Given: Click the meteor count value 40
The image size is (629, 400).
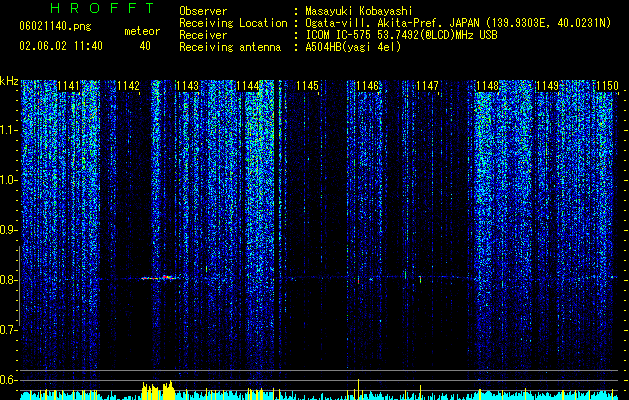Looking at the screenshot, I should 145,46.
